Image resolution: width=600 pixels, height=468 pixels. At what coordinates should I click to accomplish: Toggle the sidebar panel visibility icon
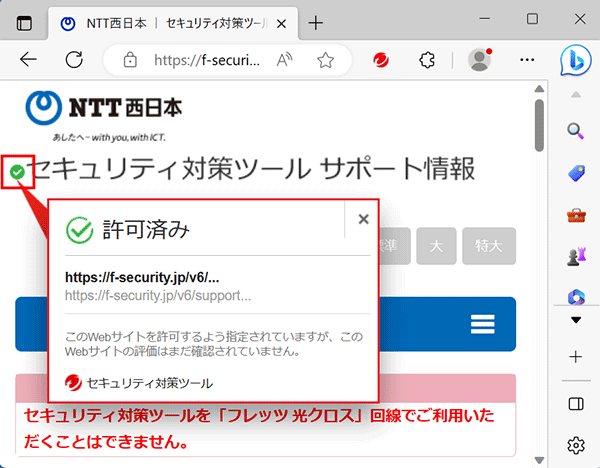[575, 403]
